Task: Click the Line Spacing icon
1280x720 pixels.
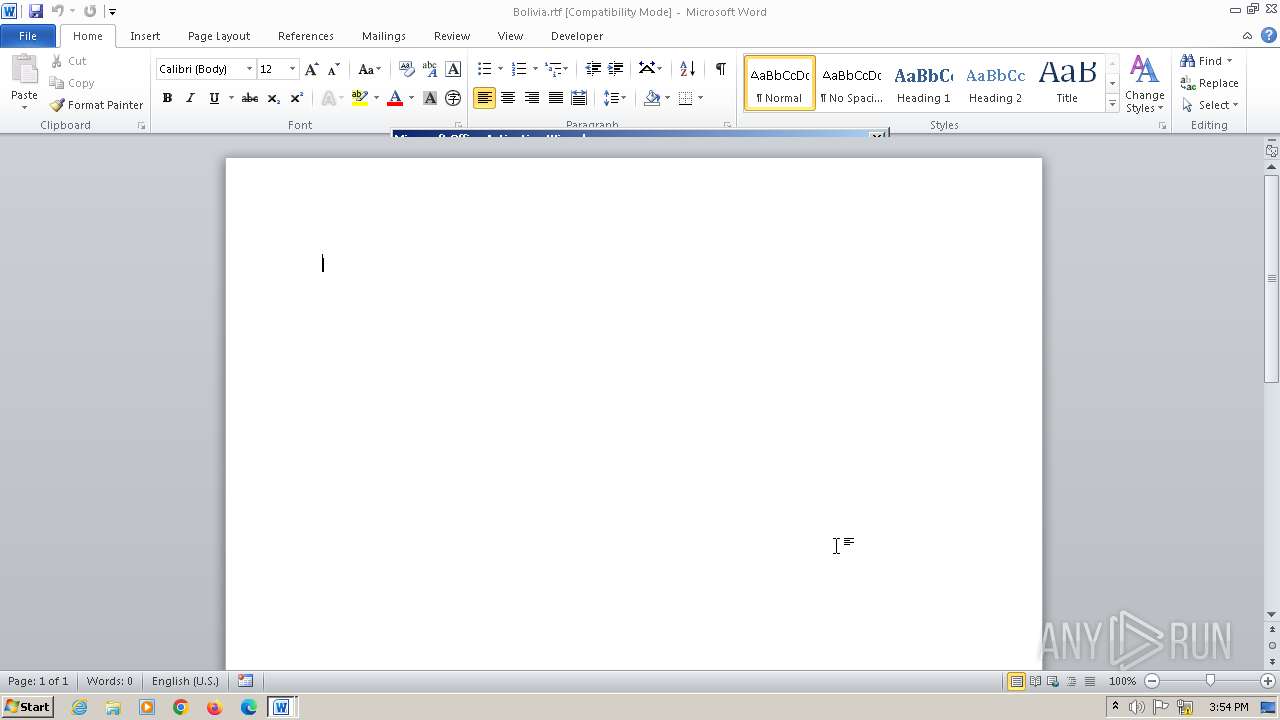Action: [611, 98]
